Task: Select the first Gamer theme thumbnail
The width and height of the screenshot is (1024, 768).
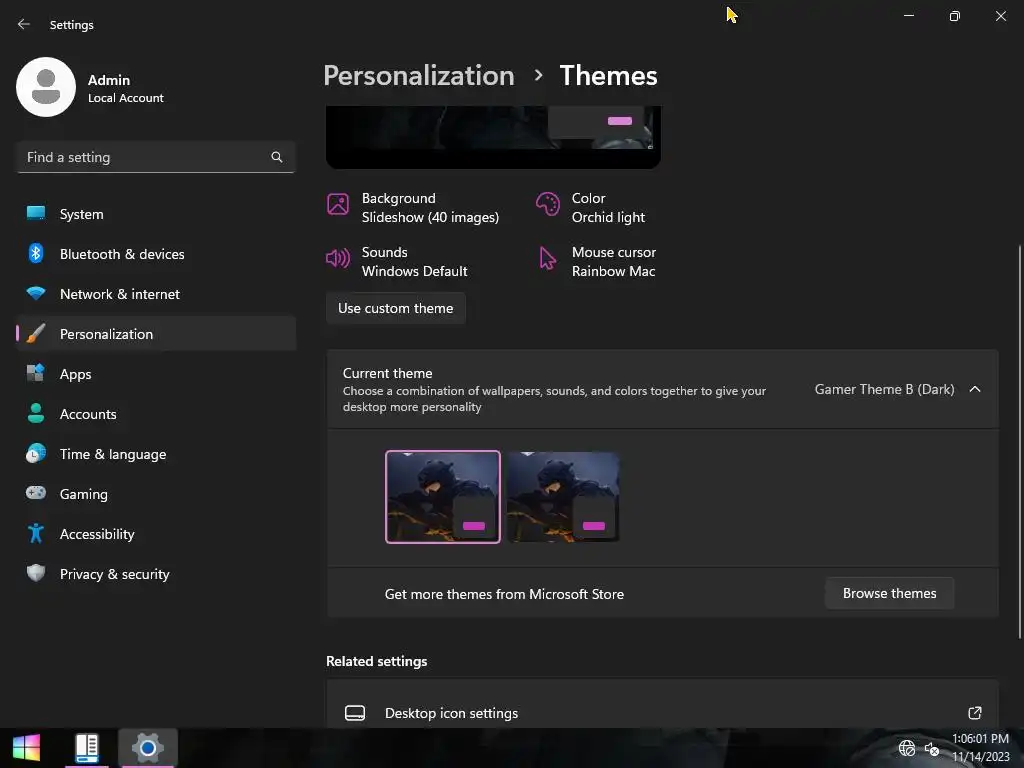Action: (443, 496)
